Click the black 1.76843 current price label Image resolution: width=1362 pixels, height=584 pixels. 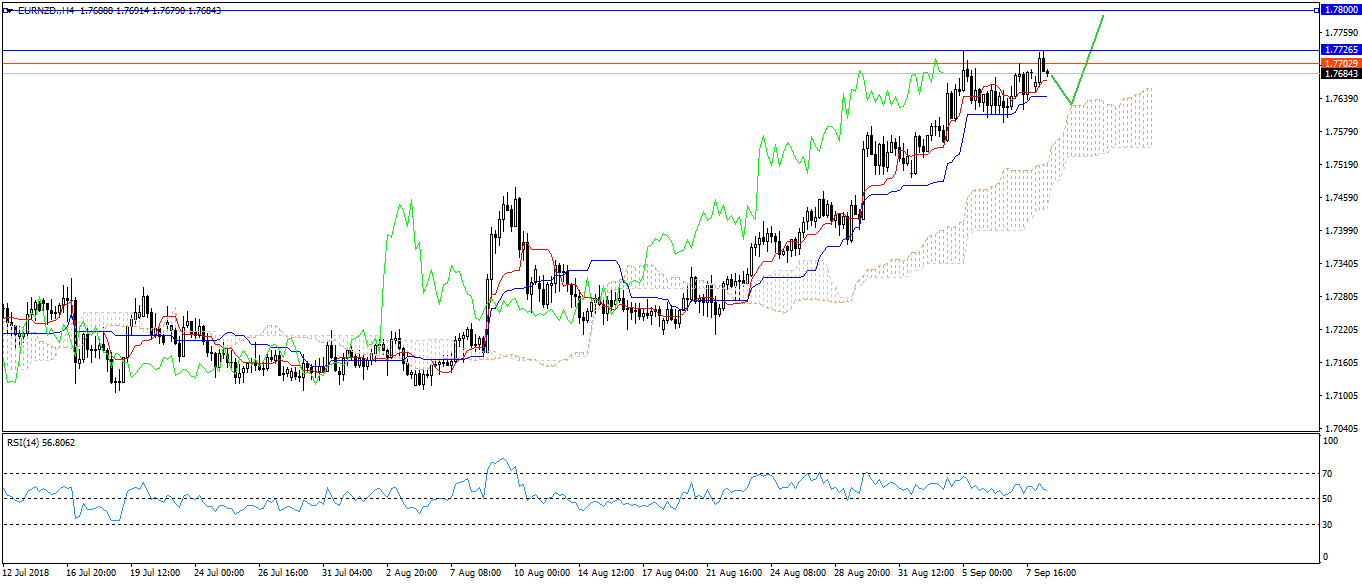pos(1339,73)
